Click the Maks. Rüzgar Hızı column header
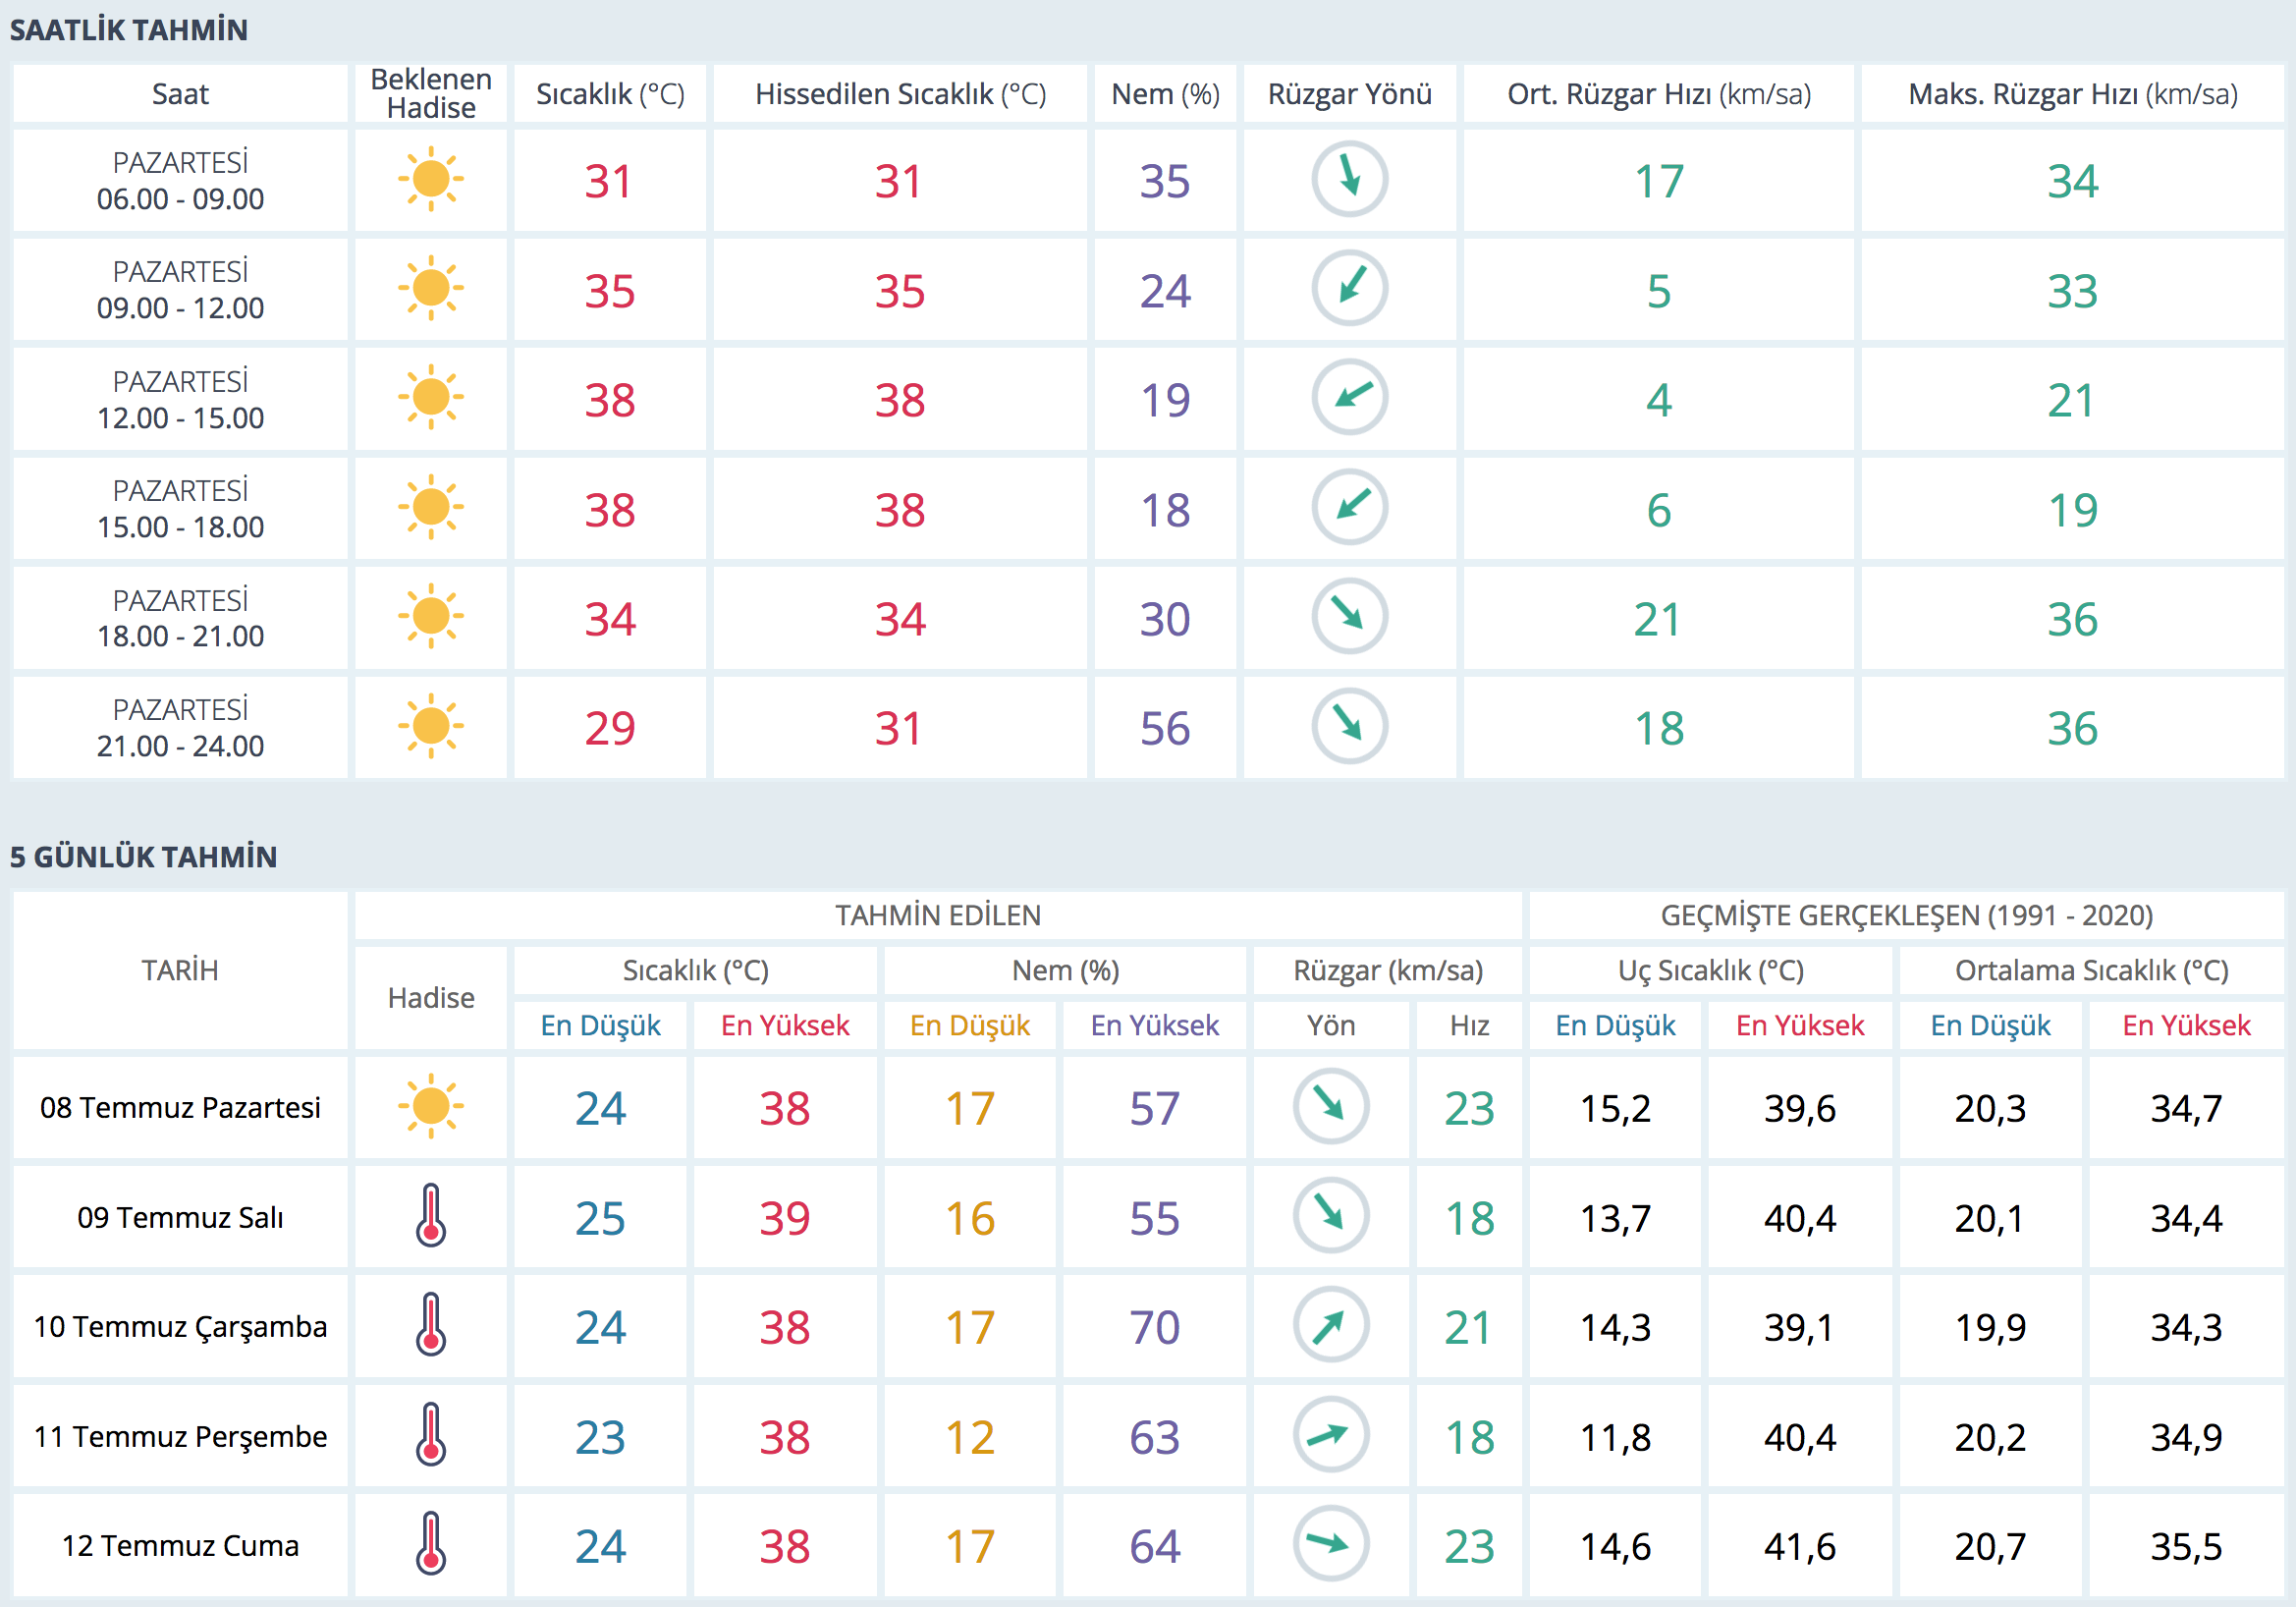2296x1607 pixels. point(2072,94)
